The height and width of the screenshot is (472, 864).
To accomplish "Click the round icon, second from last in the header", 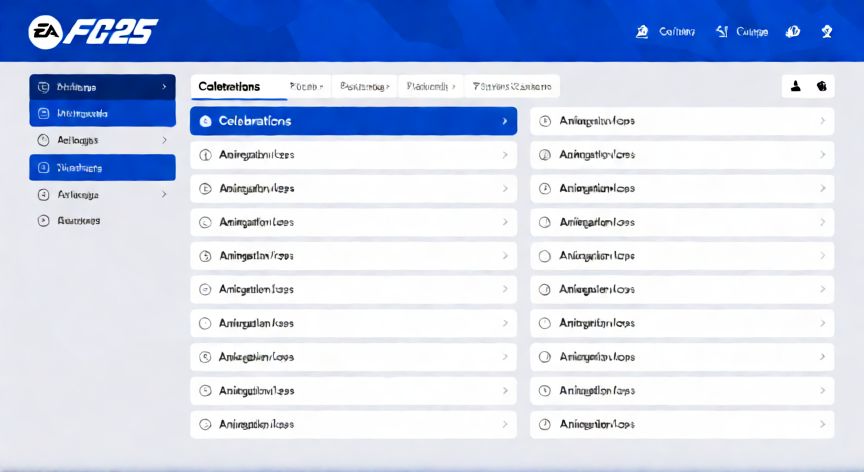I will (792, 32).
